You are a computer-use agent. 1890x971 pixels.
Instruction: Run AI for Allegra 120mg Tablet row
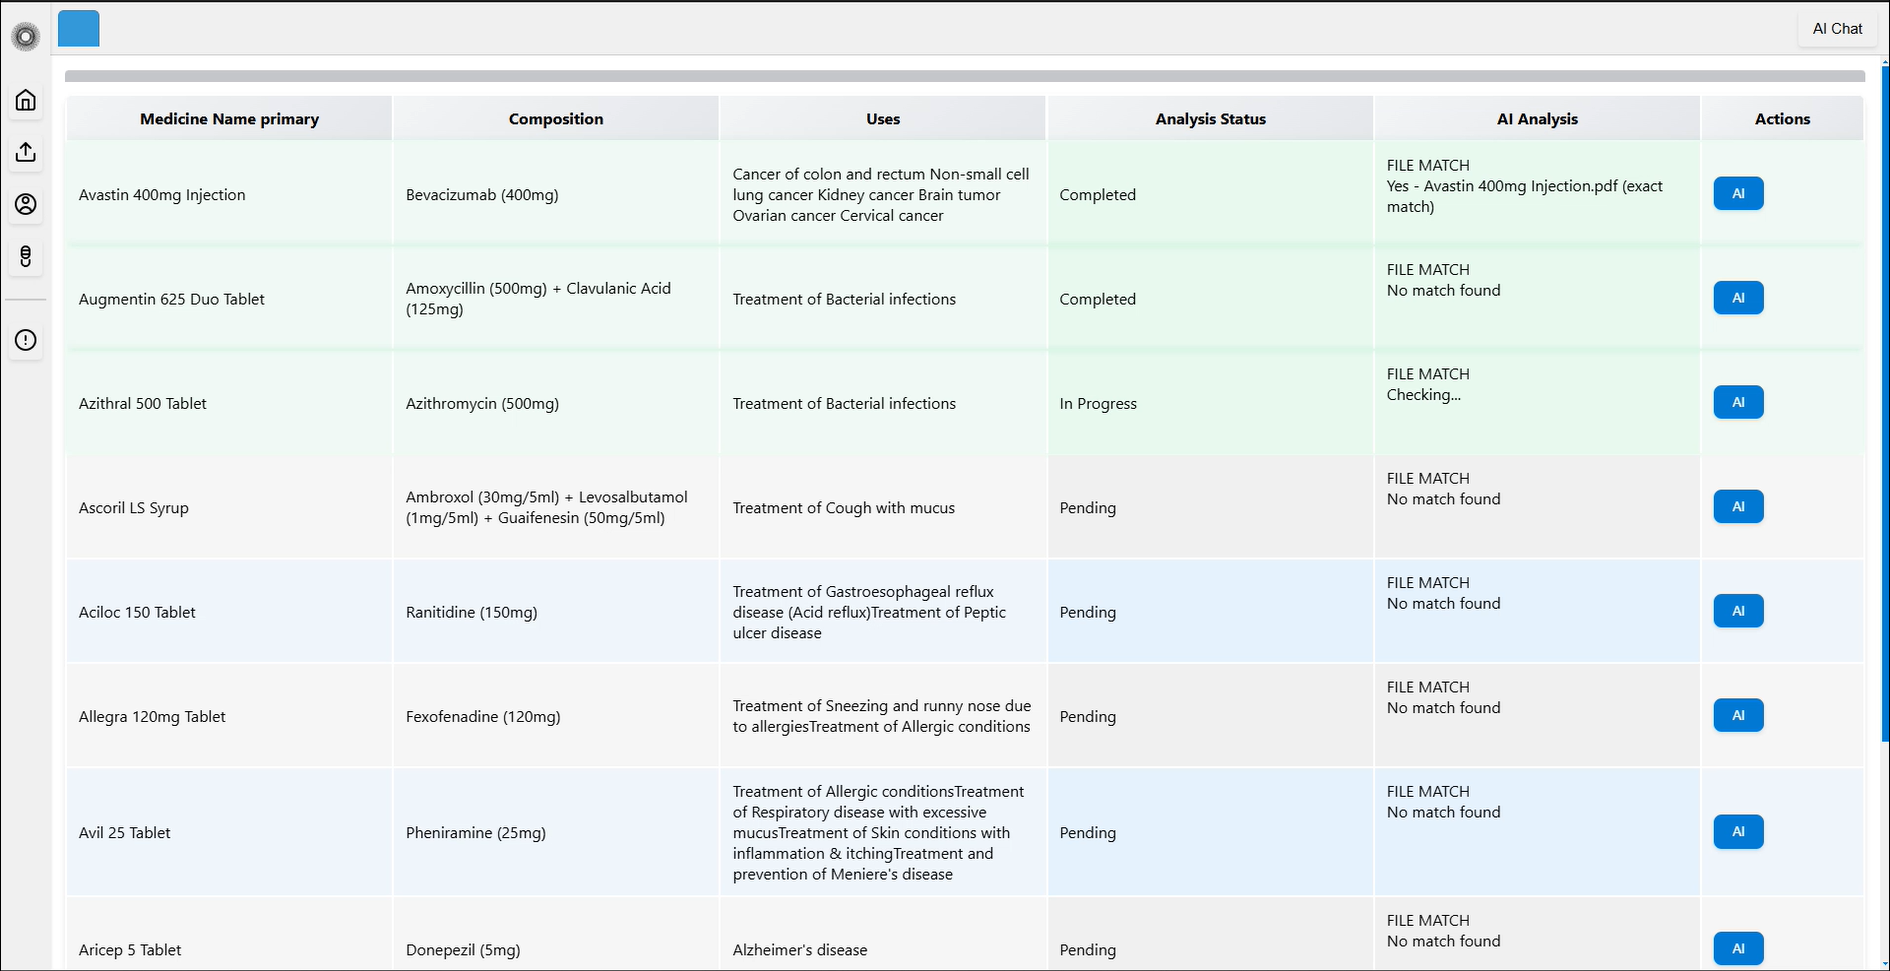click(1738, 715)
